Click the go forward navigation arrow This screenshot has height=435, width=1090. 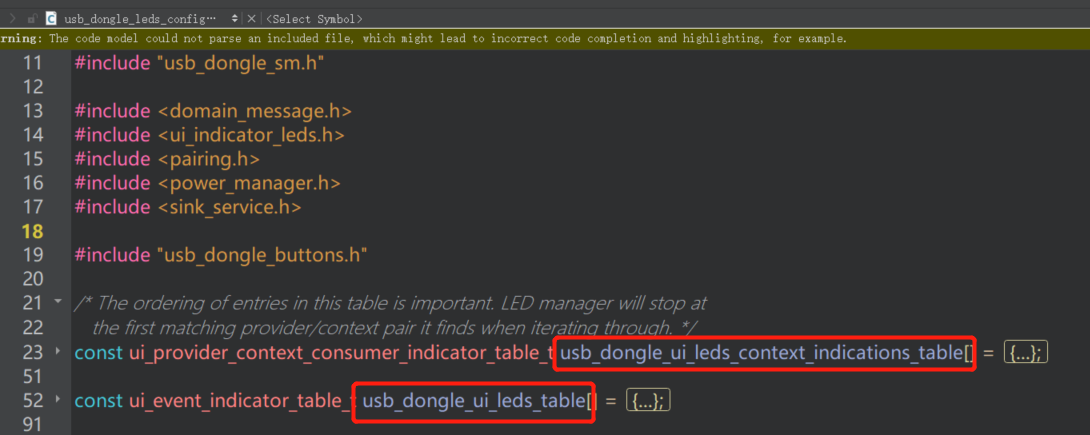(12, 18)
